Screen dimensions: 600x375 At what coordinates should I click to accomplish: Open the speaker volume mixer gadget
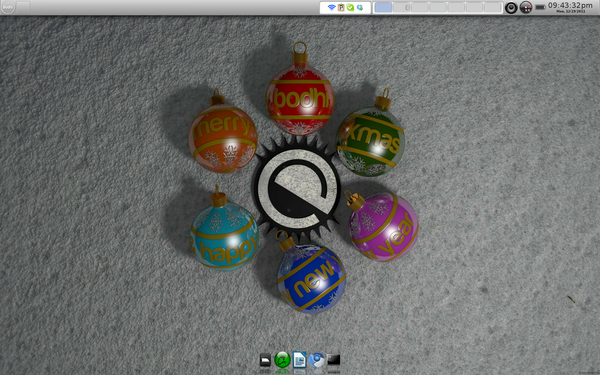coord(511,8)
